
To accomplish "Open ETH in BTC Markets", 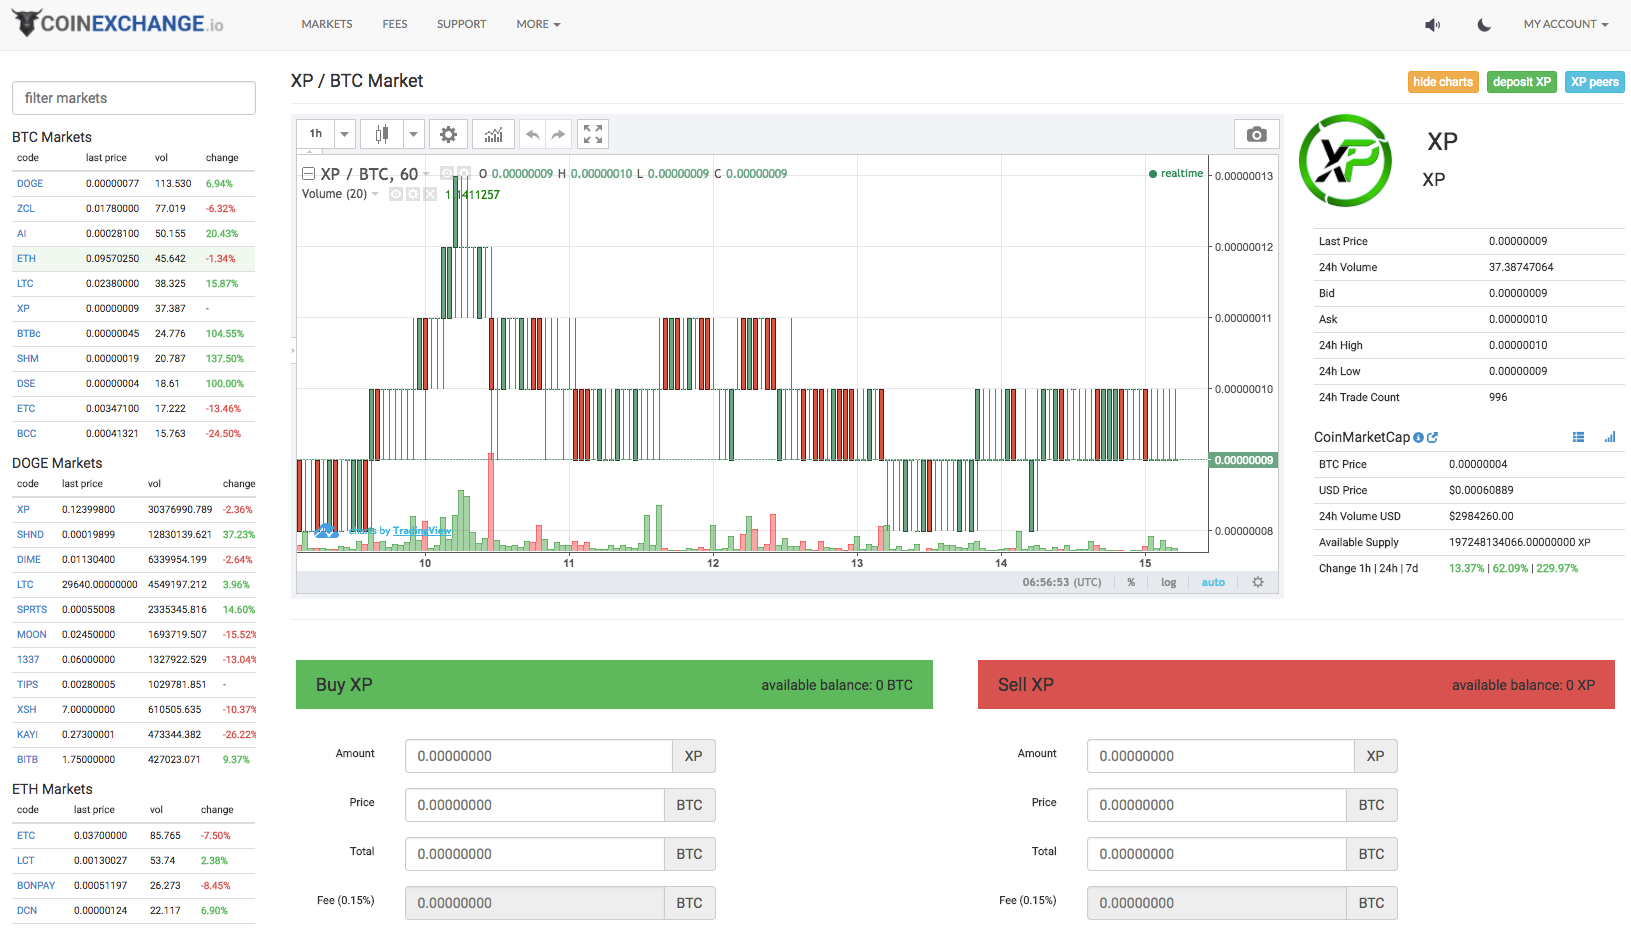I will [x=26, y=259].
